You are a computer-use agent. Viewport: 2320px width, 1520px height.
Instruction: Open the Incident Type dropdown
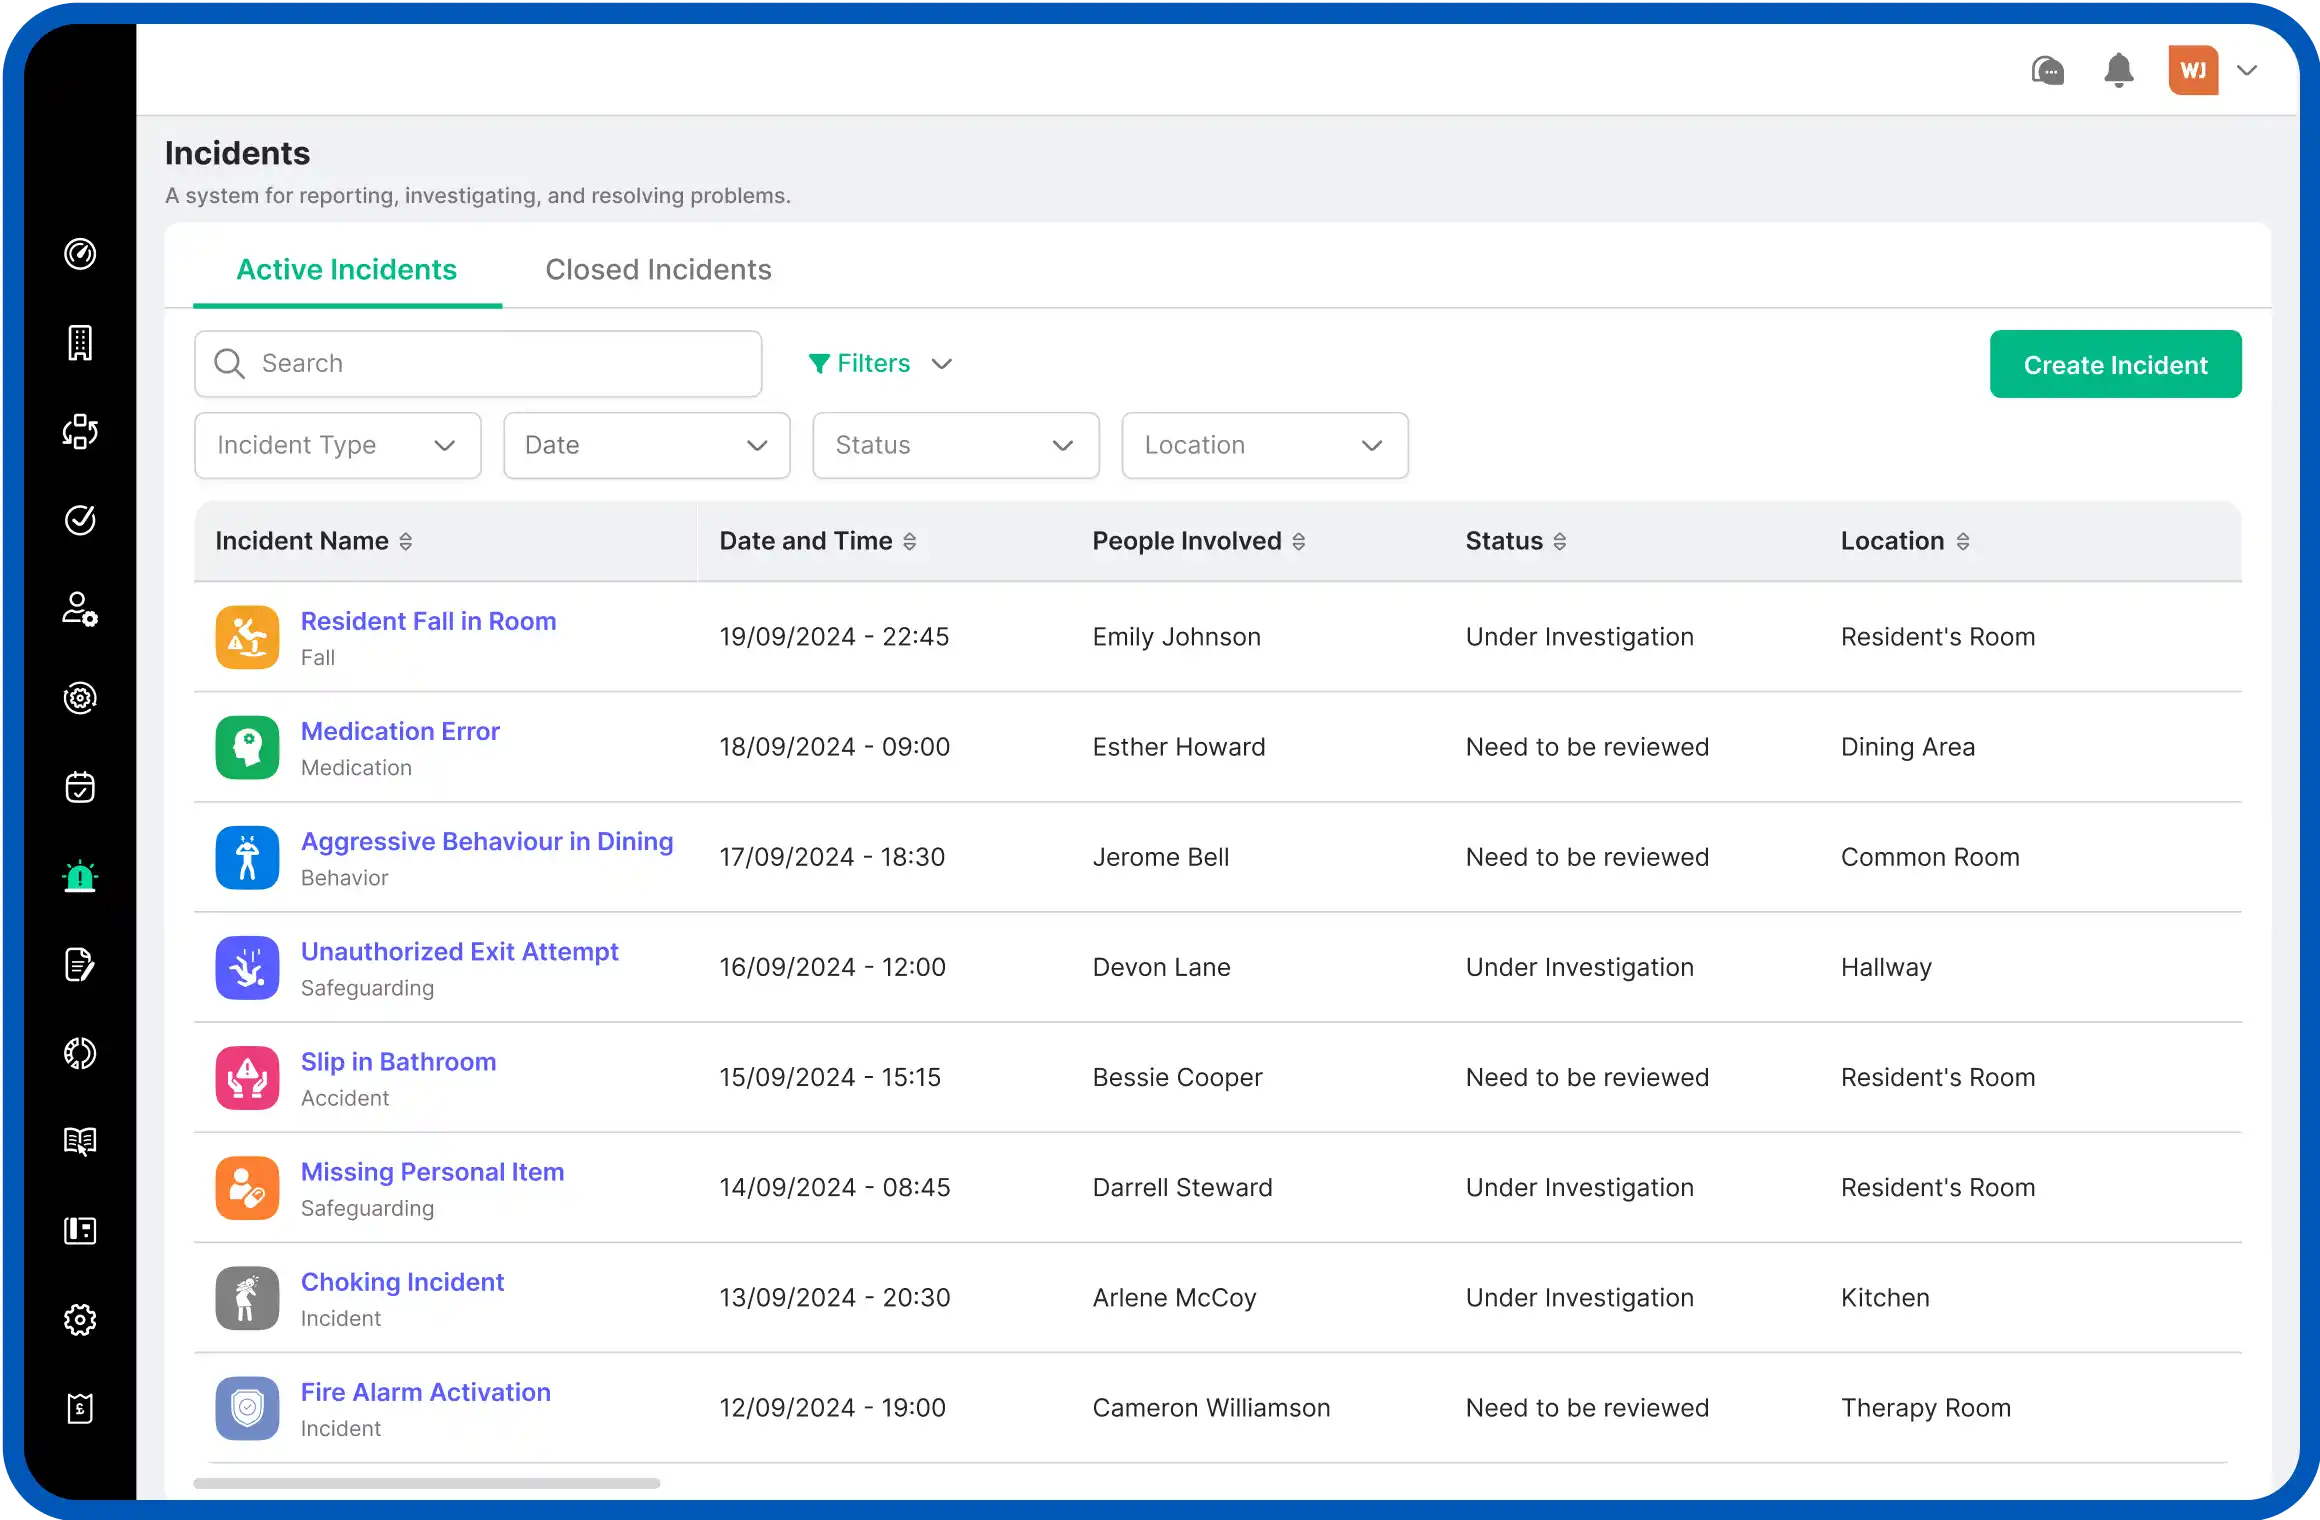[338, 445]
